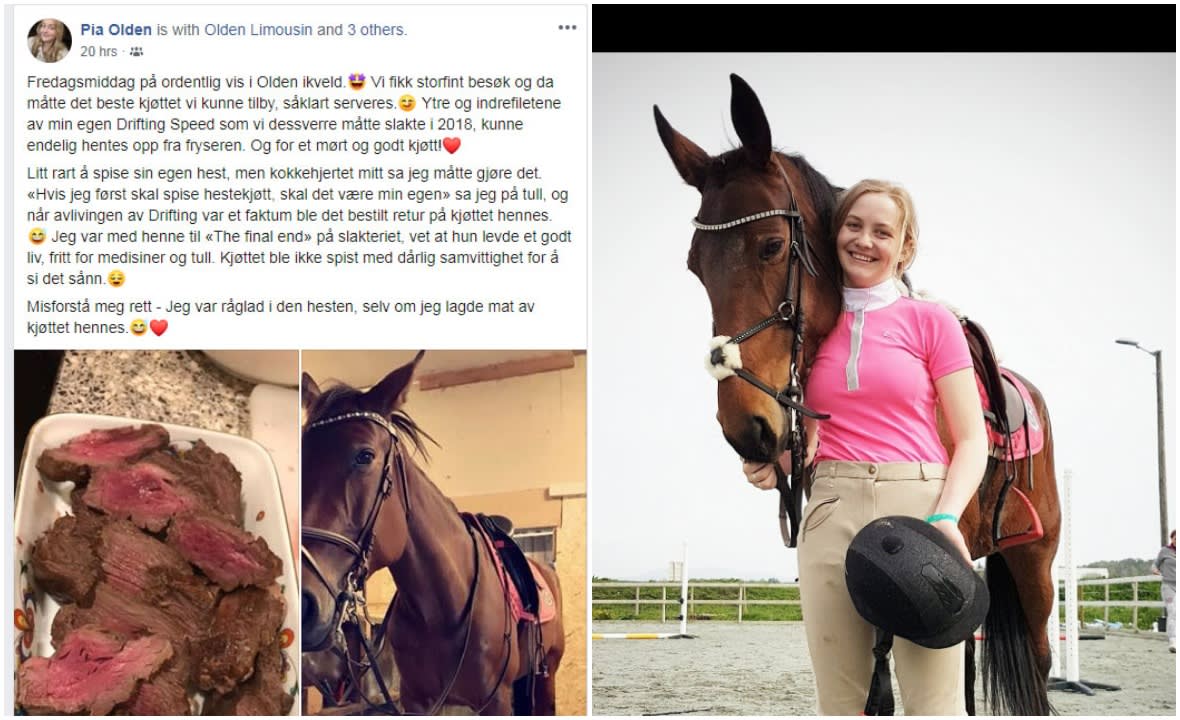Click the black bar above the right photo
Image resolution: width=1180 pixels, height=720 pixels.
(883, 28)
